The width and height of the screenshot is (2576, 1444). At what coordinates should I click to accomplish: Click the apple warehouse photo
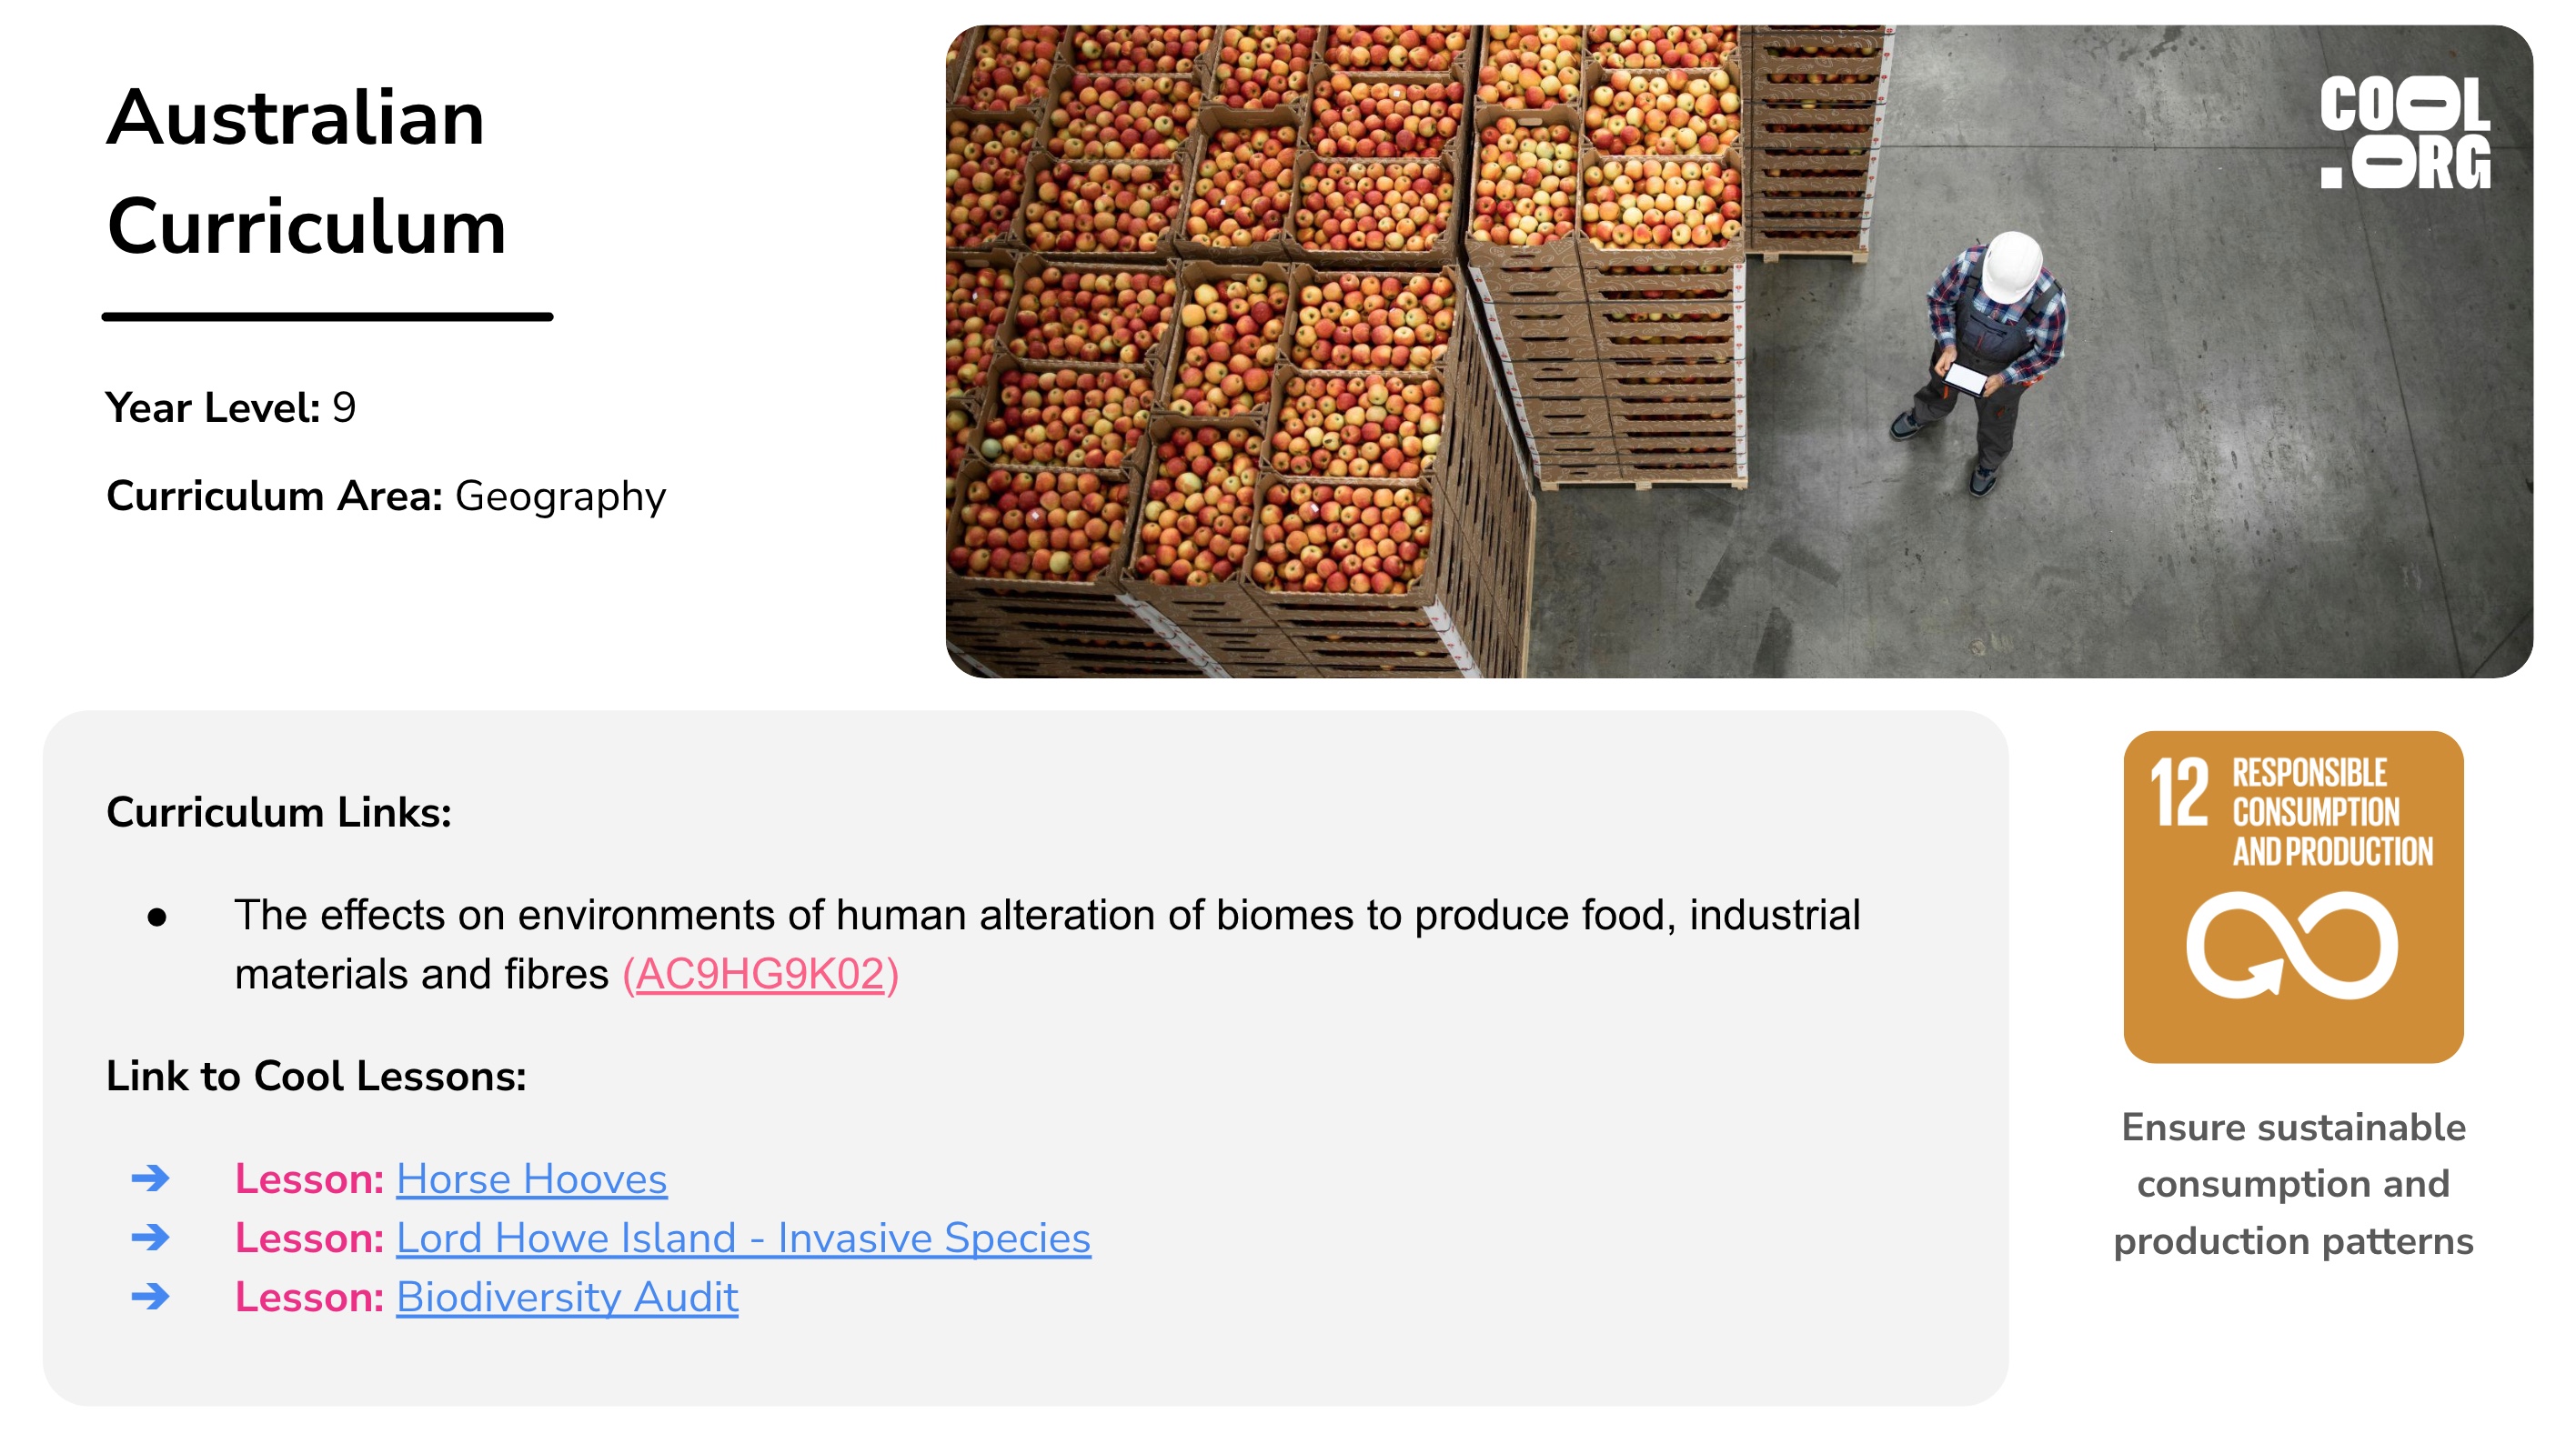click(1739, 352)
